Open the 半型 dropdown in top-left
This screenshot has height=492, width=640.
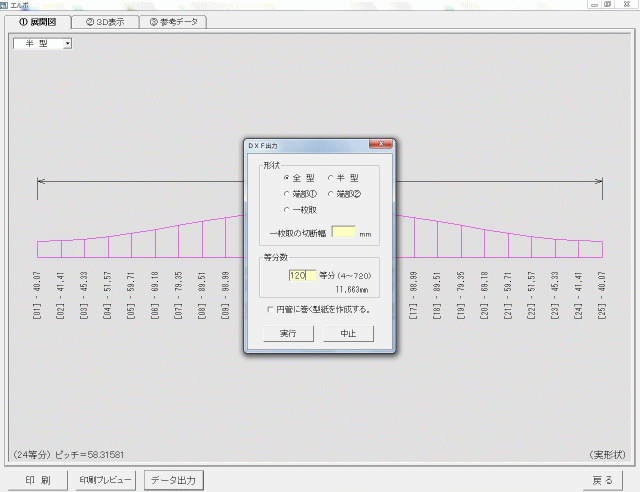pyautogui.click(x=67, y=43)
